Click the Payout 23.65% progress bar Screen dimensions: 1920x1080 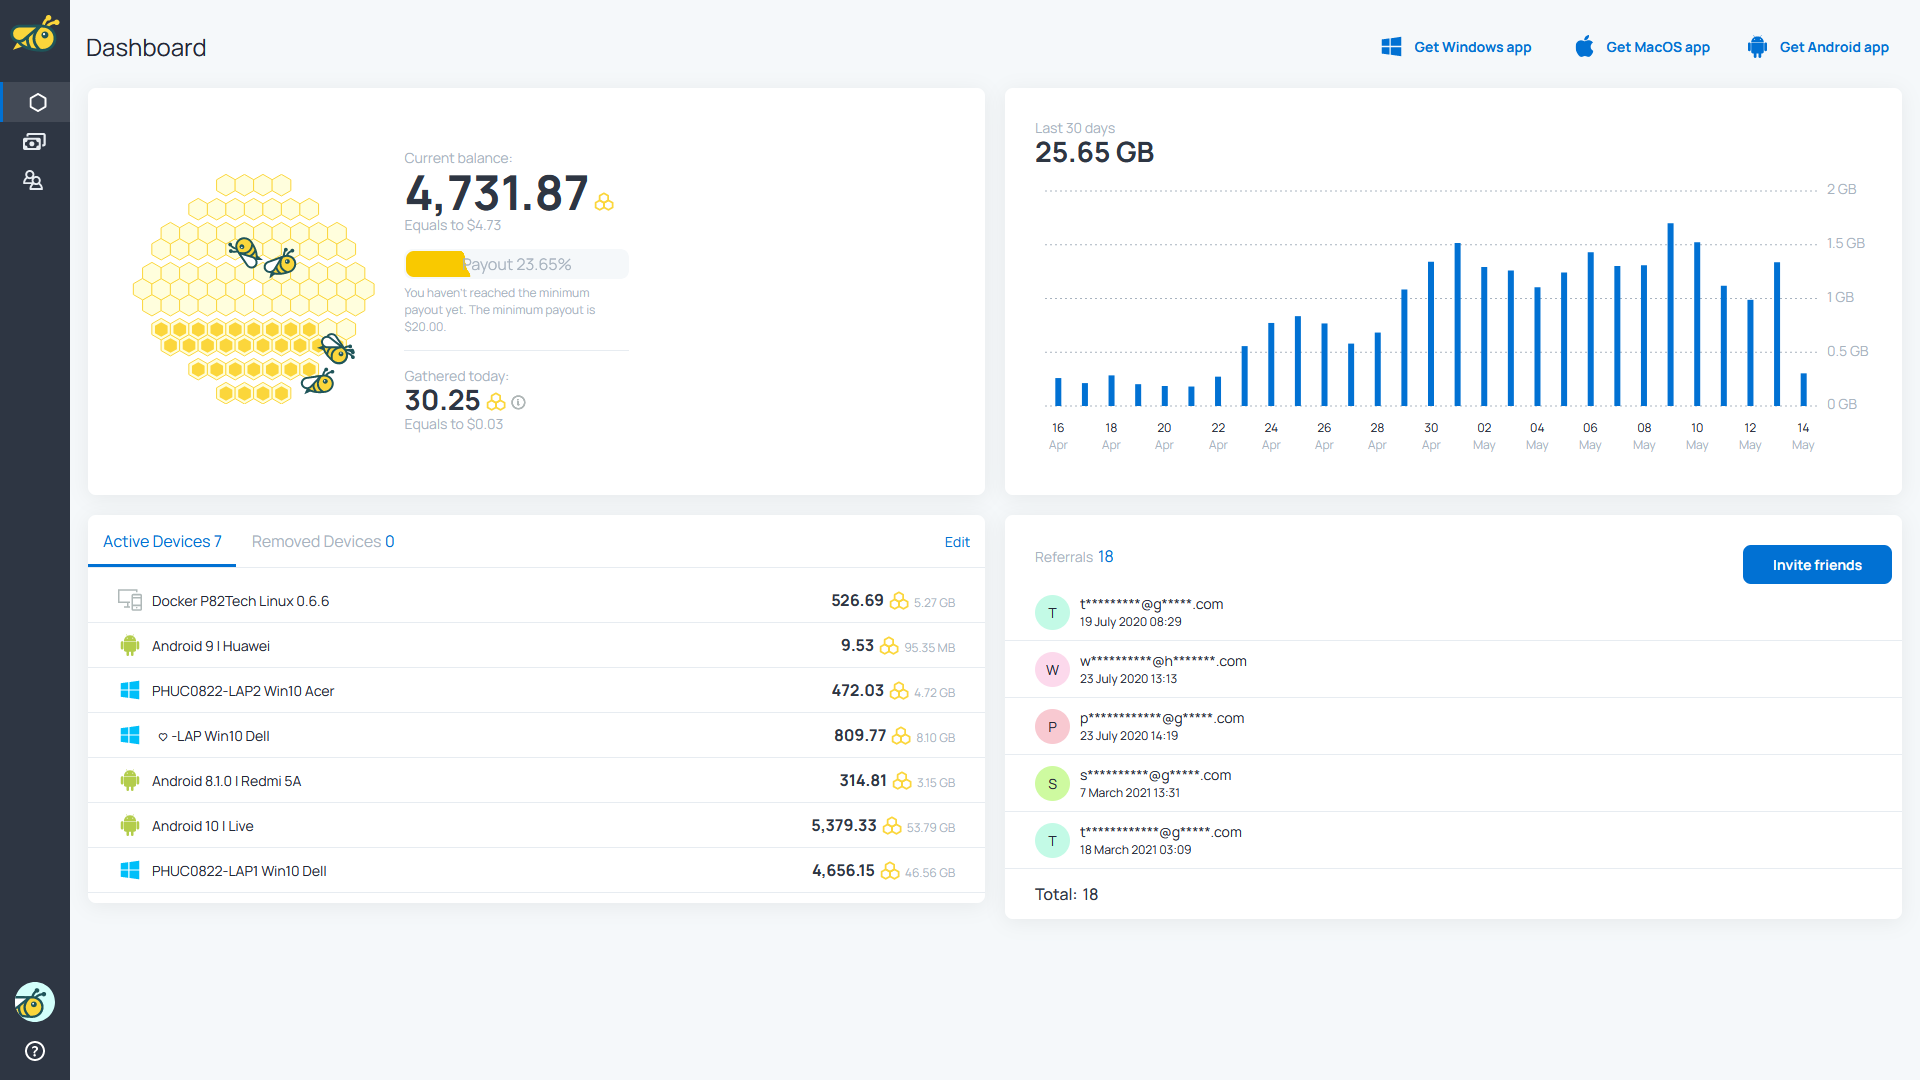tap(517, 264)
